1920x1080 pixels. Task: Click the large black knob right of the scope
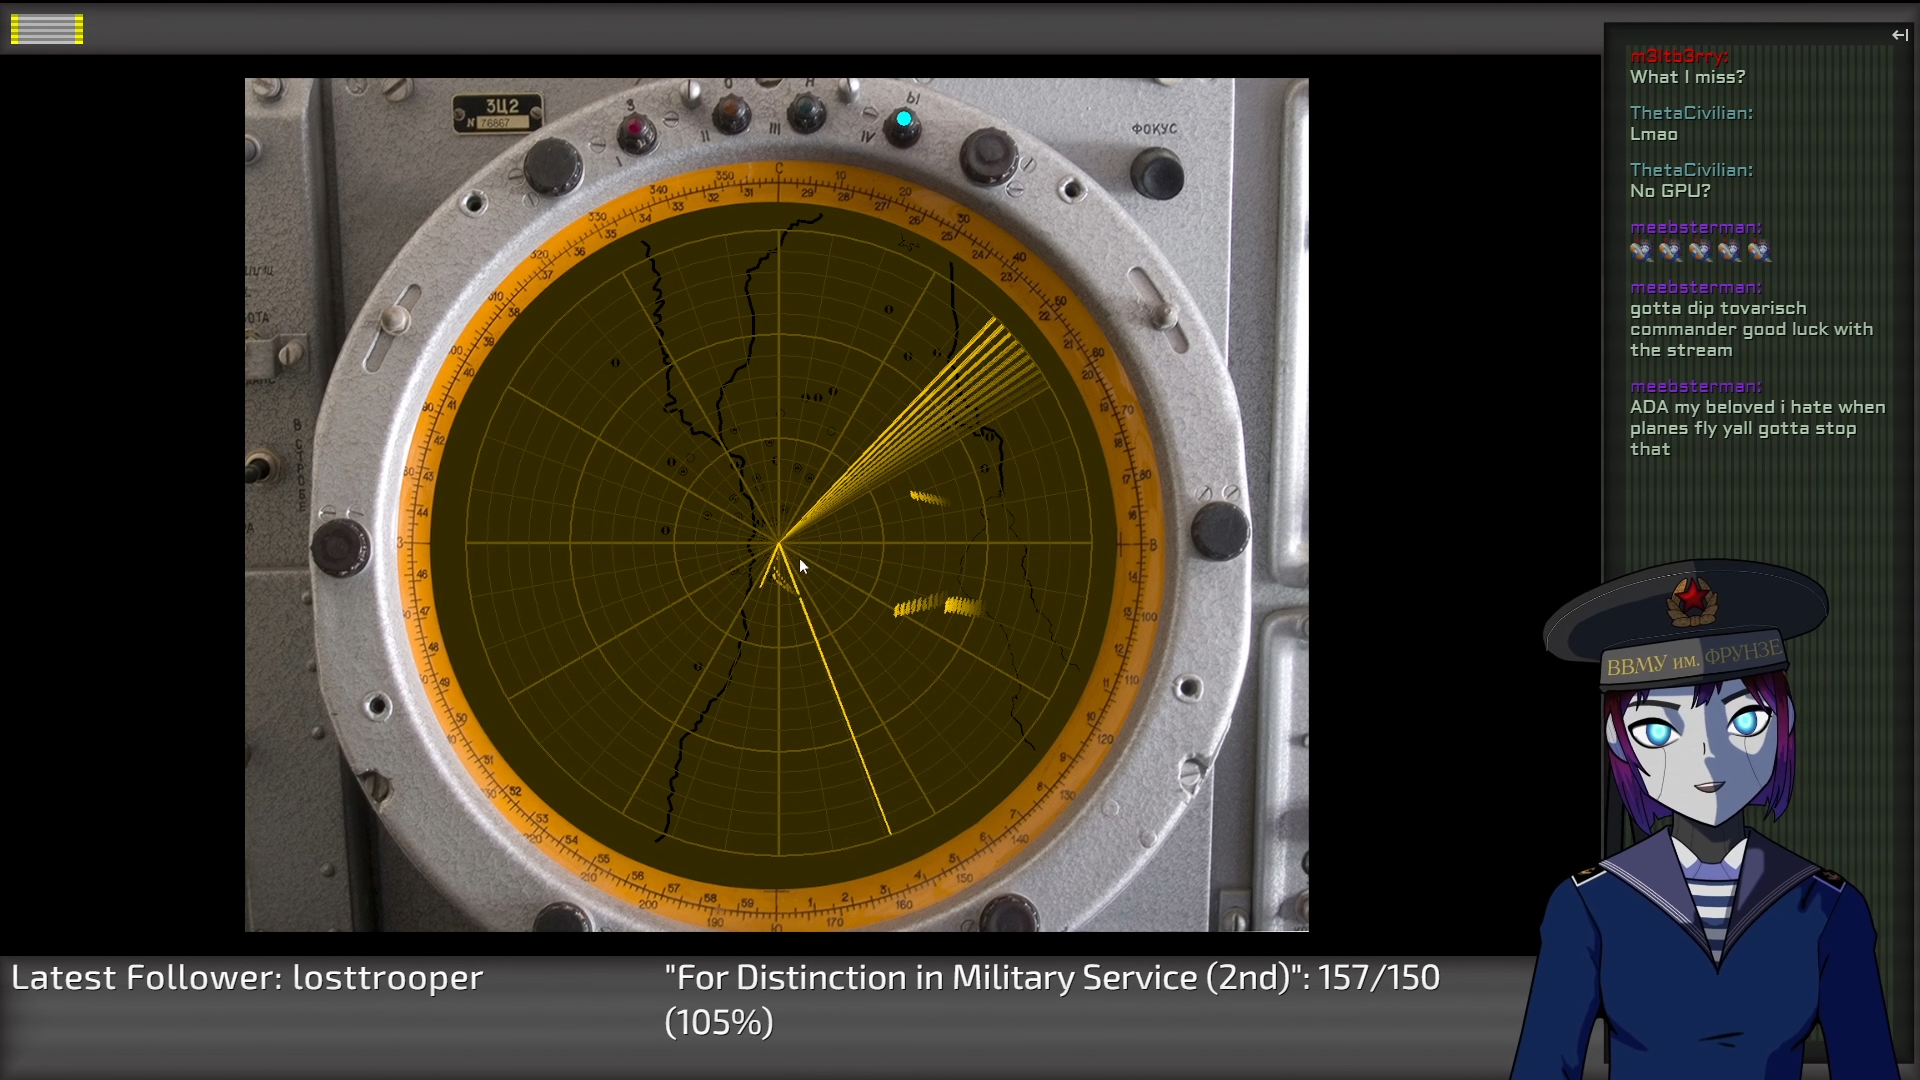coord(1219,529)
